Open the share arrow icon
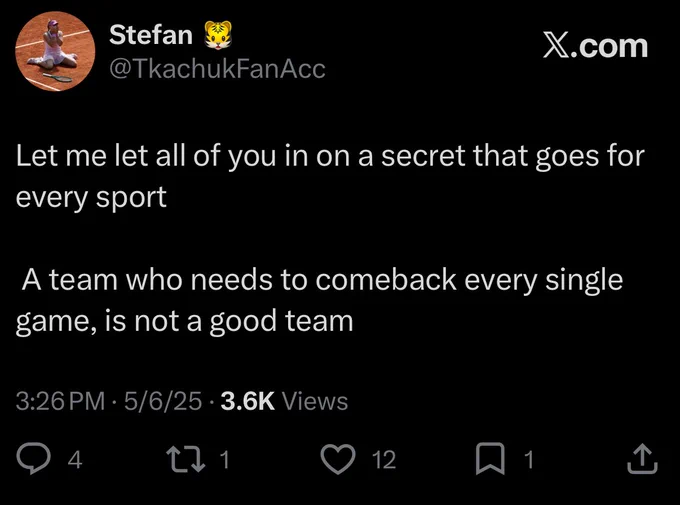The width and height of the screenshot is (680, 505). coord(643,459)
